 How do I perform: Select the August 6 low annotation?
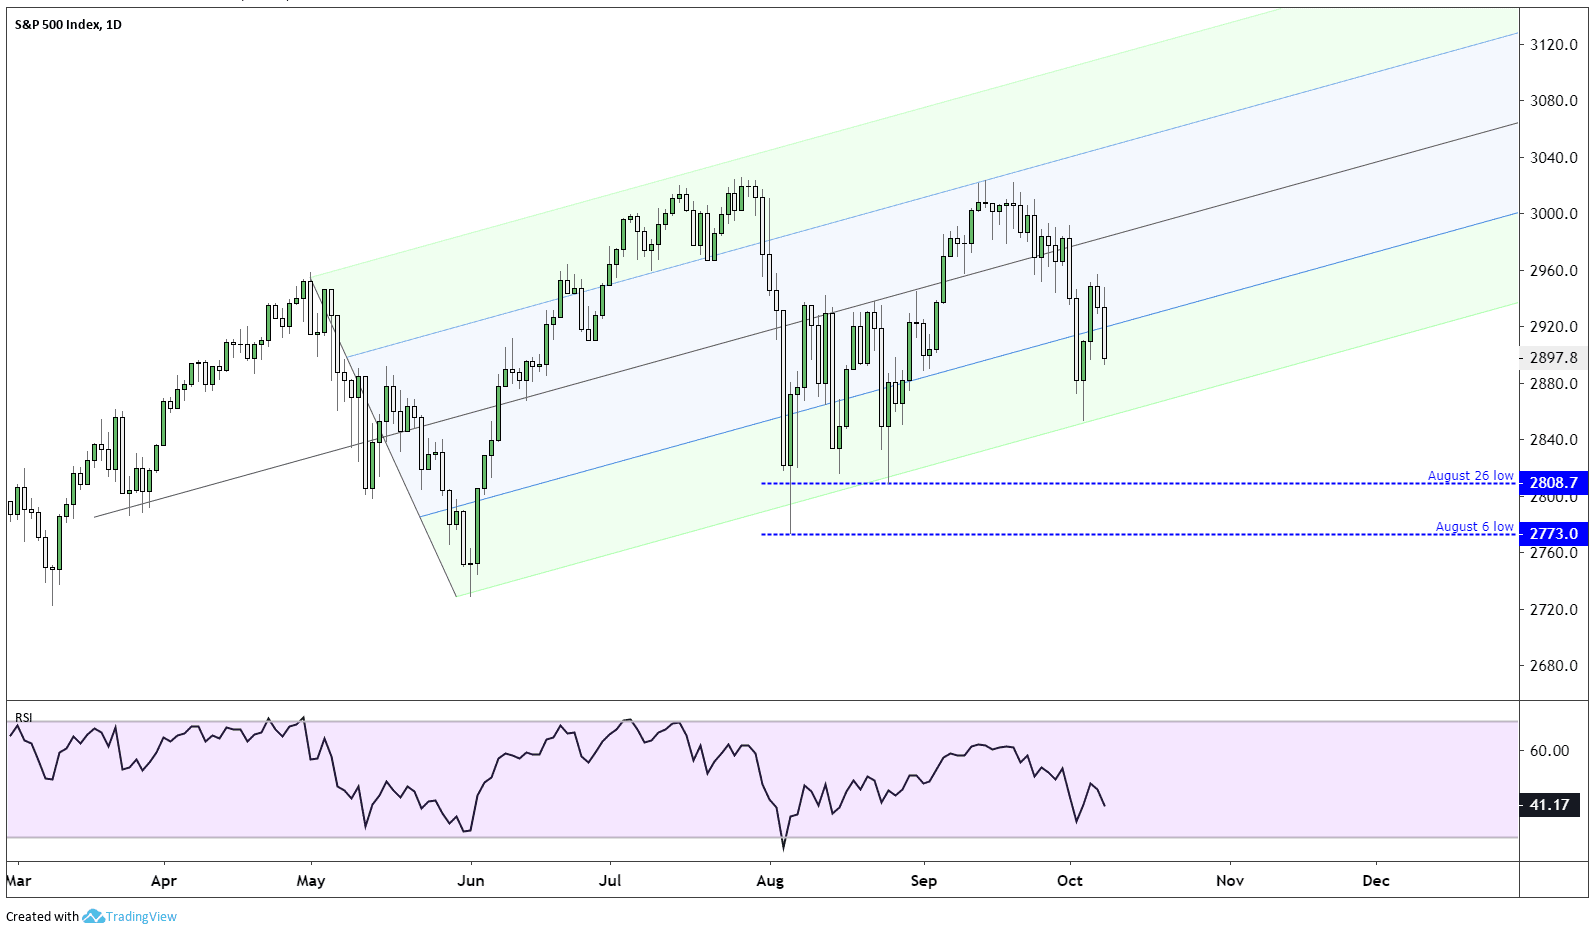1474,526
